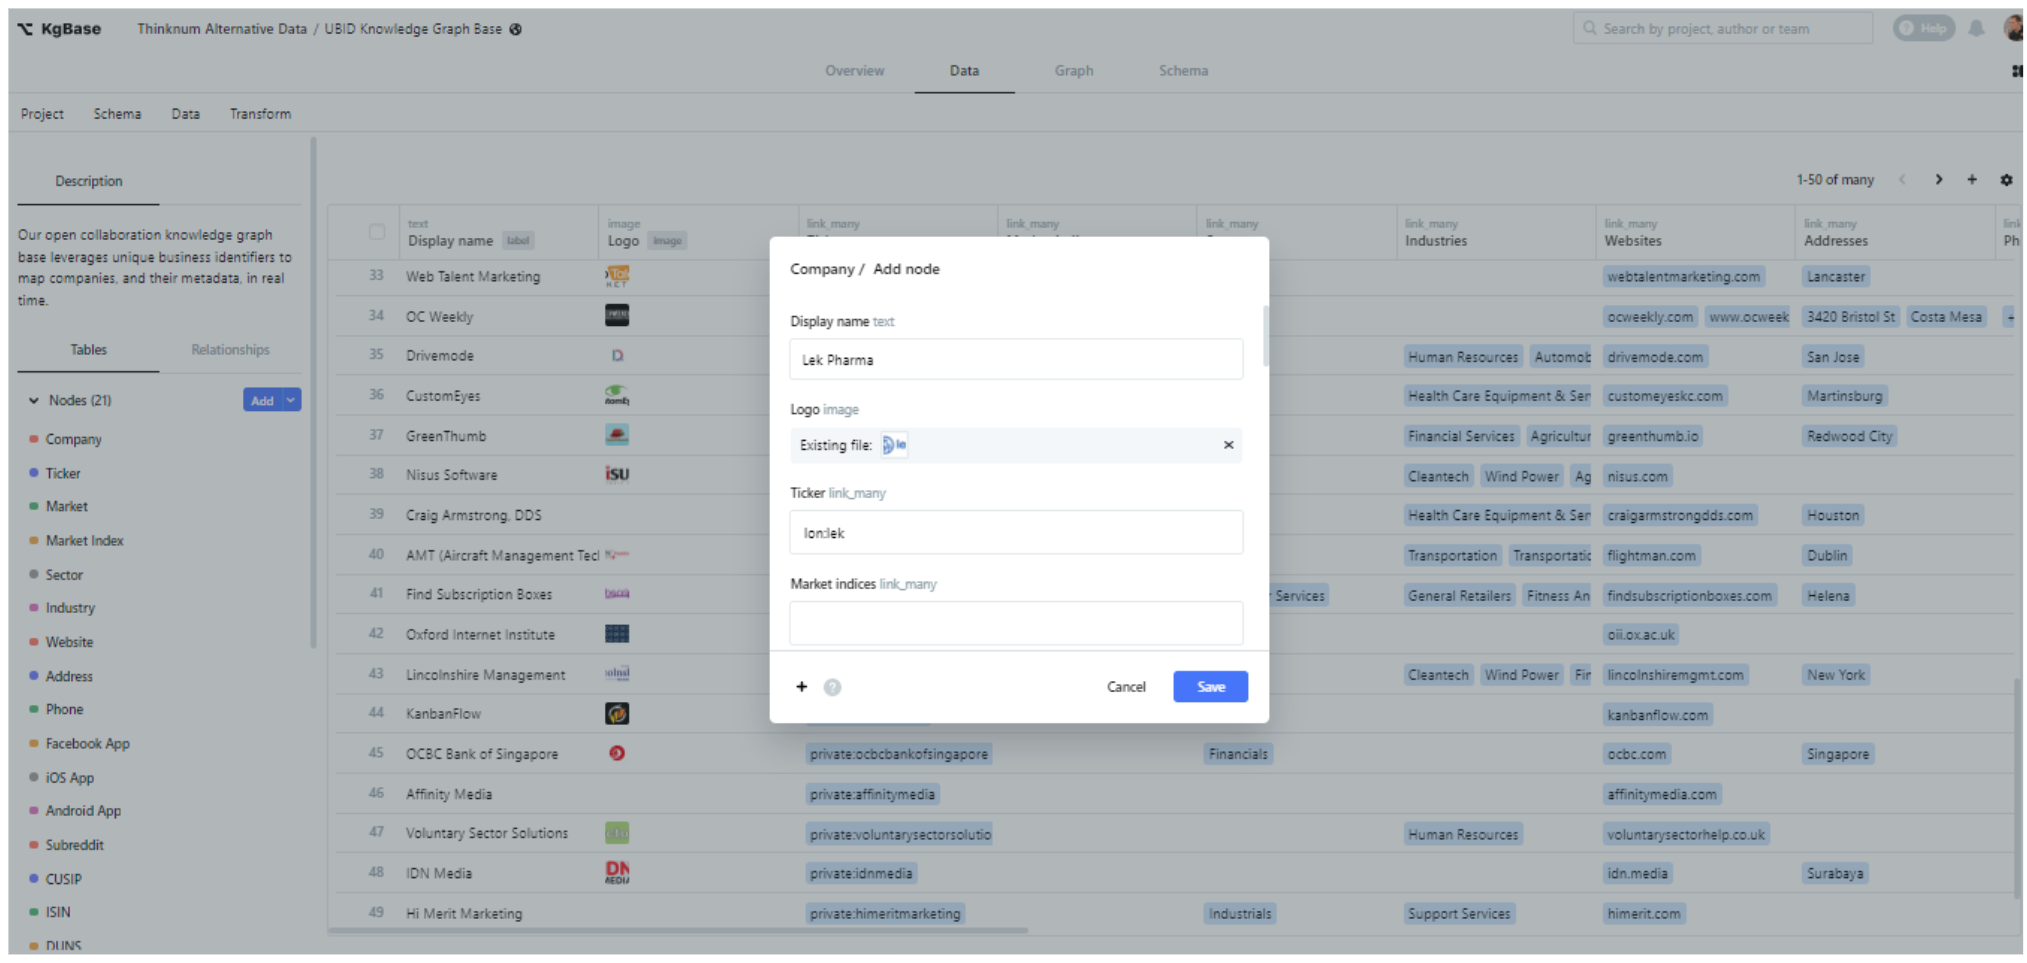
Task: Switch to the top Schema tab
Action: [1183, 71]
